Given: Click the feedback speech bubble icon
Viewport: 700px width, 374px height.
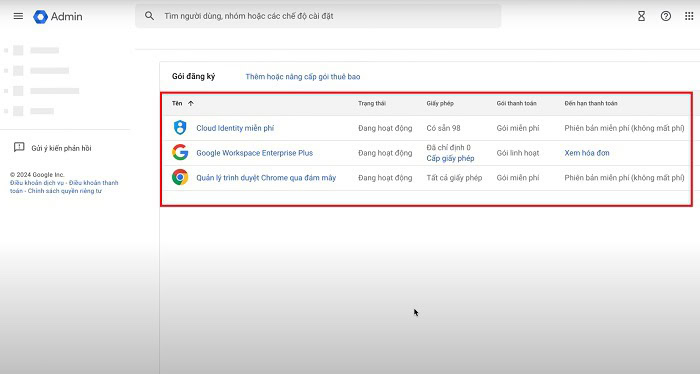Looking at the screenshot, I should click(19, 147).
